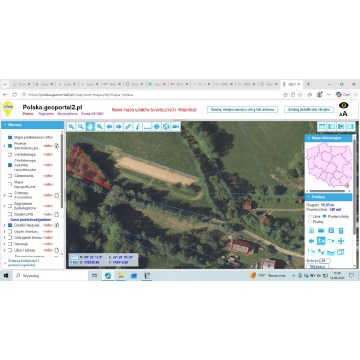This screenshot has height=360, width=360.
Task: Click the geoportal logo pin icon
Action: click(x=7, y=109)
